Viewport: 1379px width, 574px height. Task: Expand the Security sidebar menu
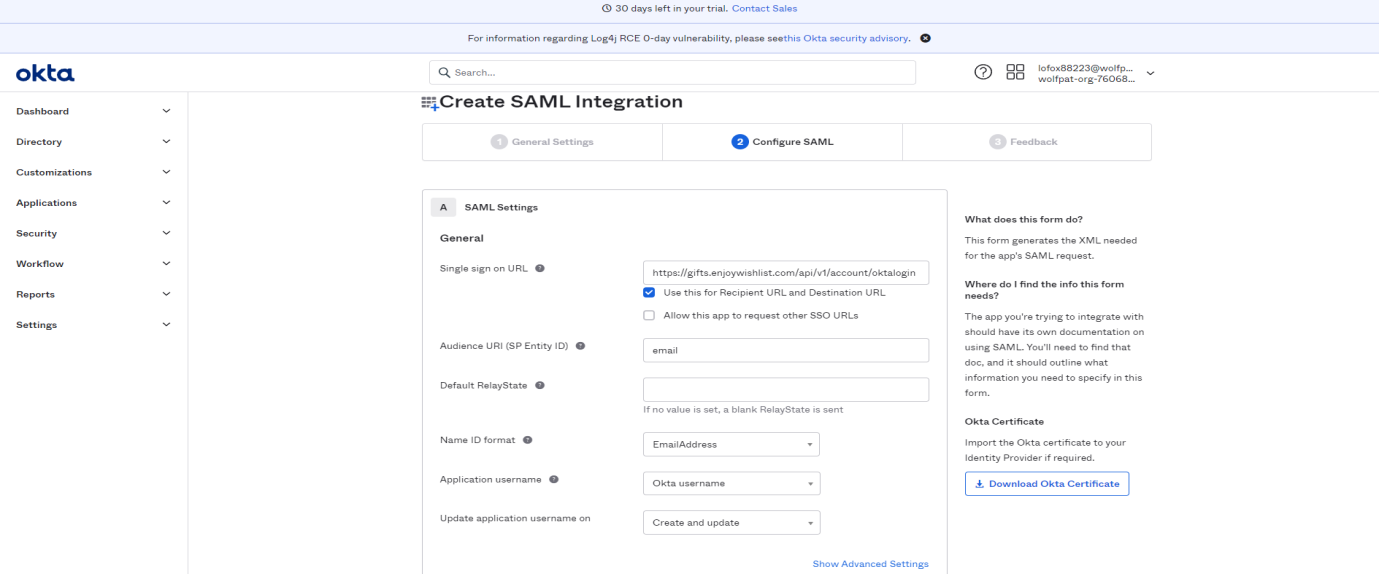pyautogui.click(x=93, y=233)
